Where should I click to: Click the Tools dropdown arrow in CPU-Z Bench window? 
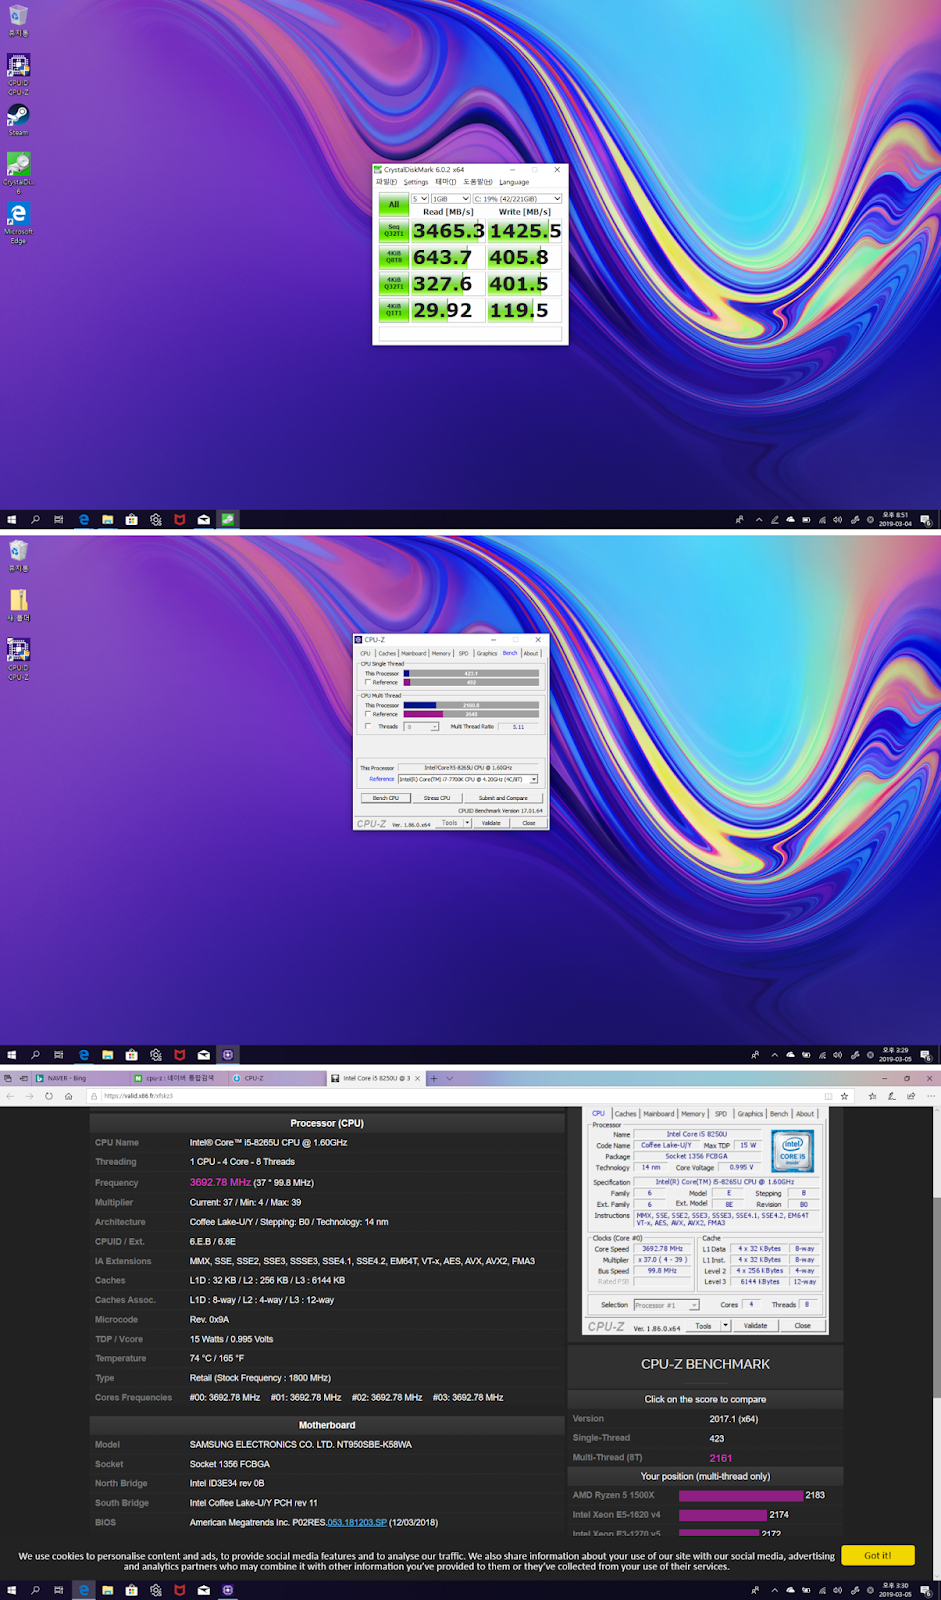click(467, 823)
